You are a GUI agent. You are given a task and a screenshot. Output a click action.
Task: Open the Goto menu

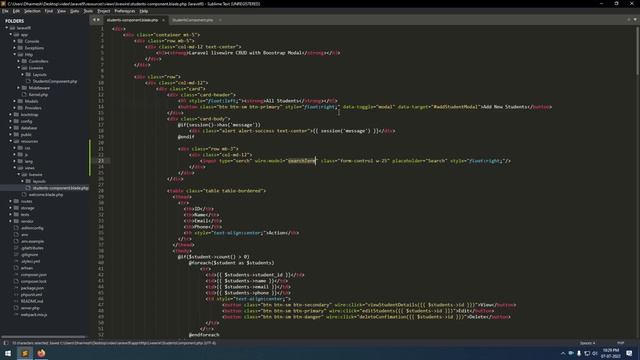point(74,11)
